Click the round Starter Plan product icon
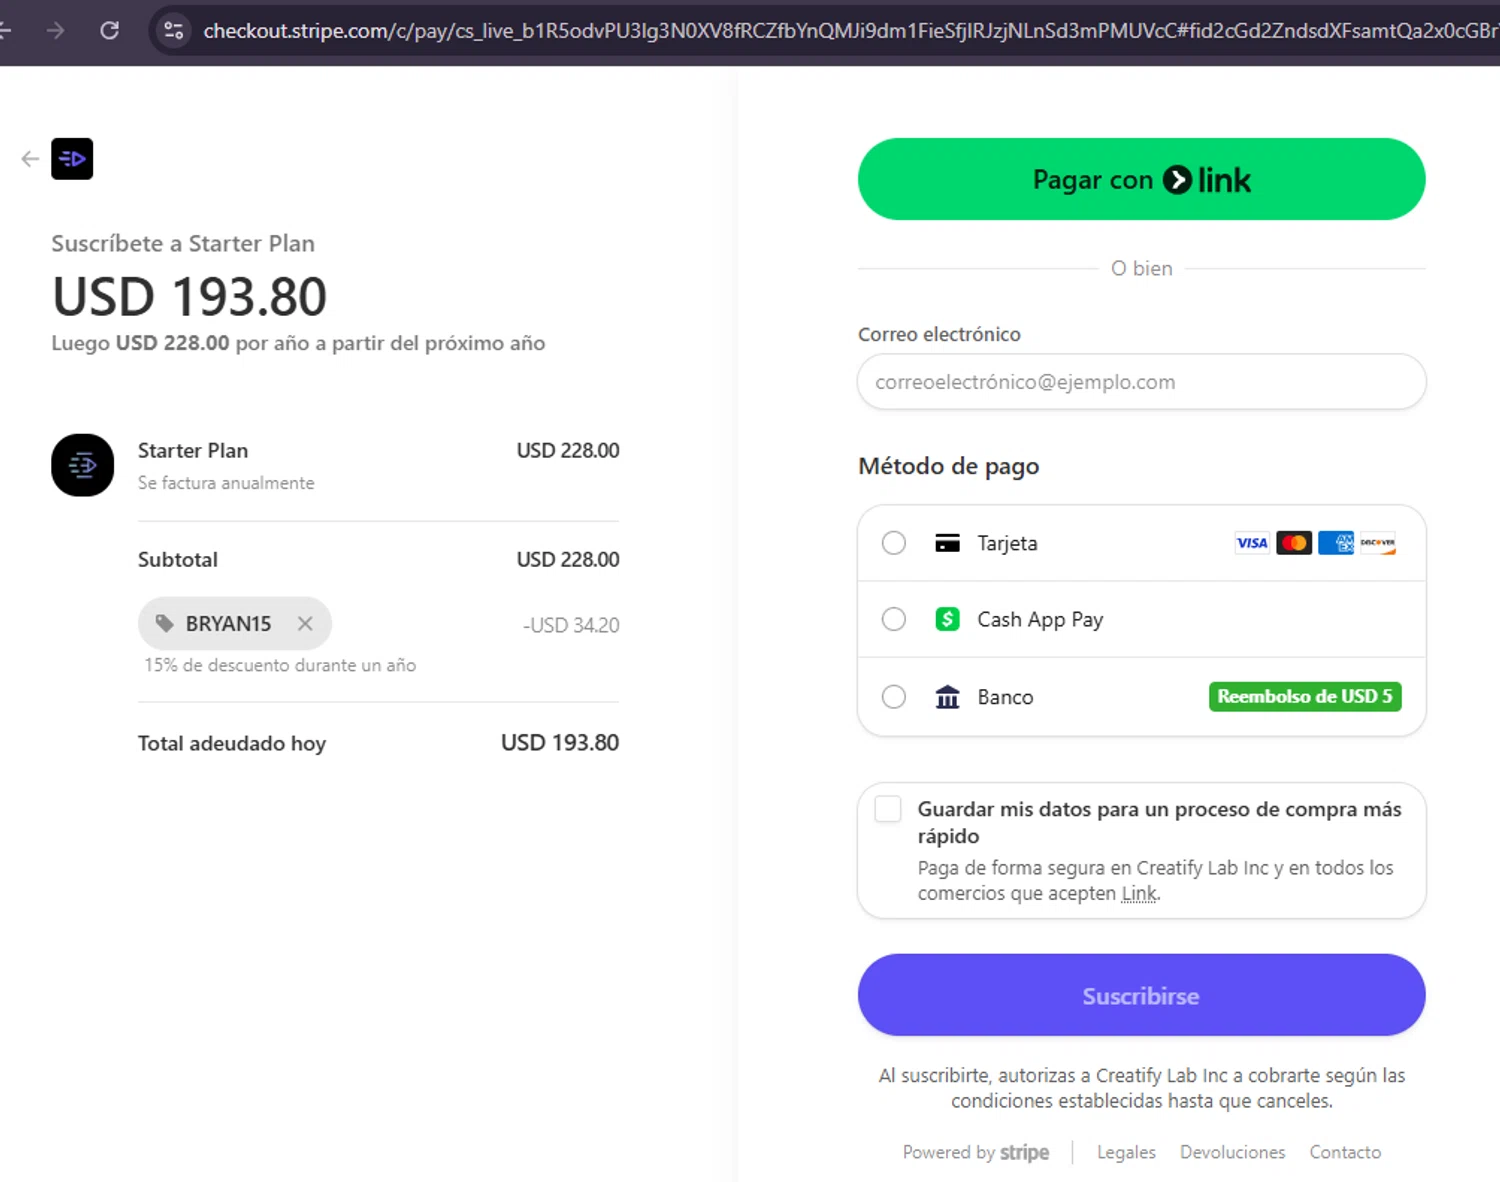Screen dimensions: 1500x1182 [82, 465]
